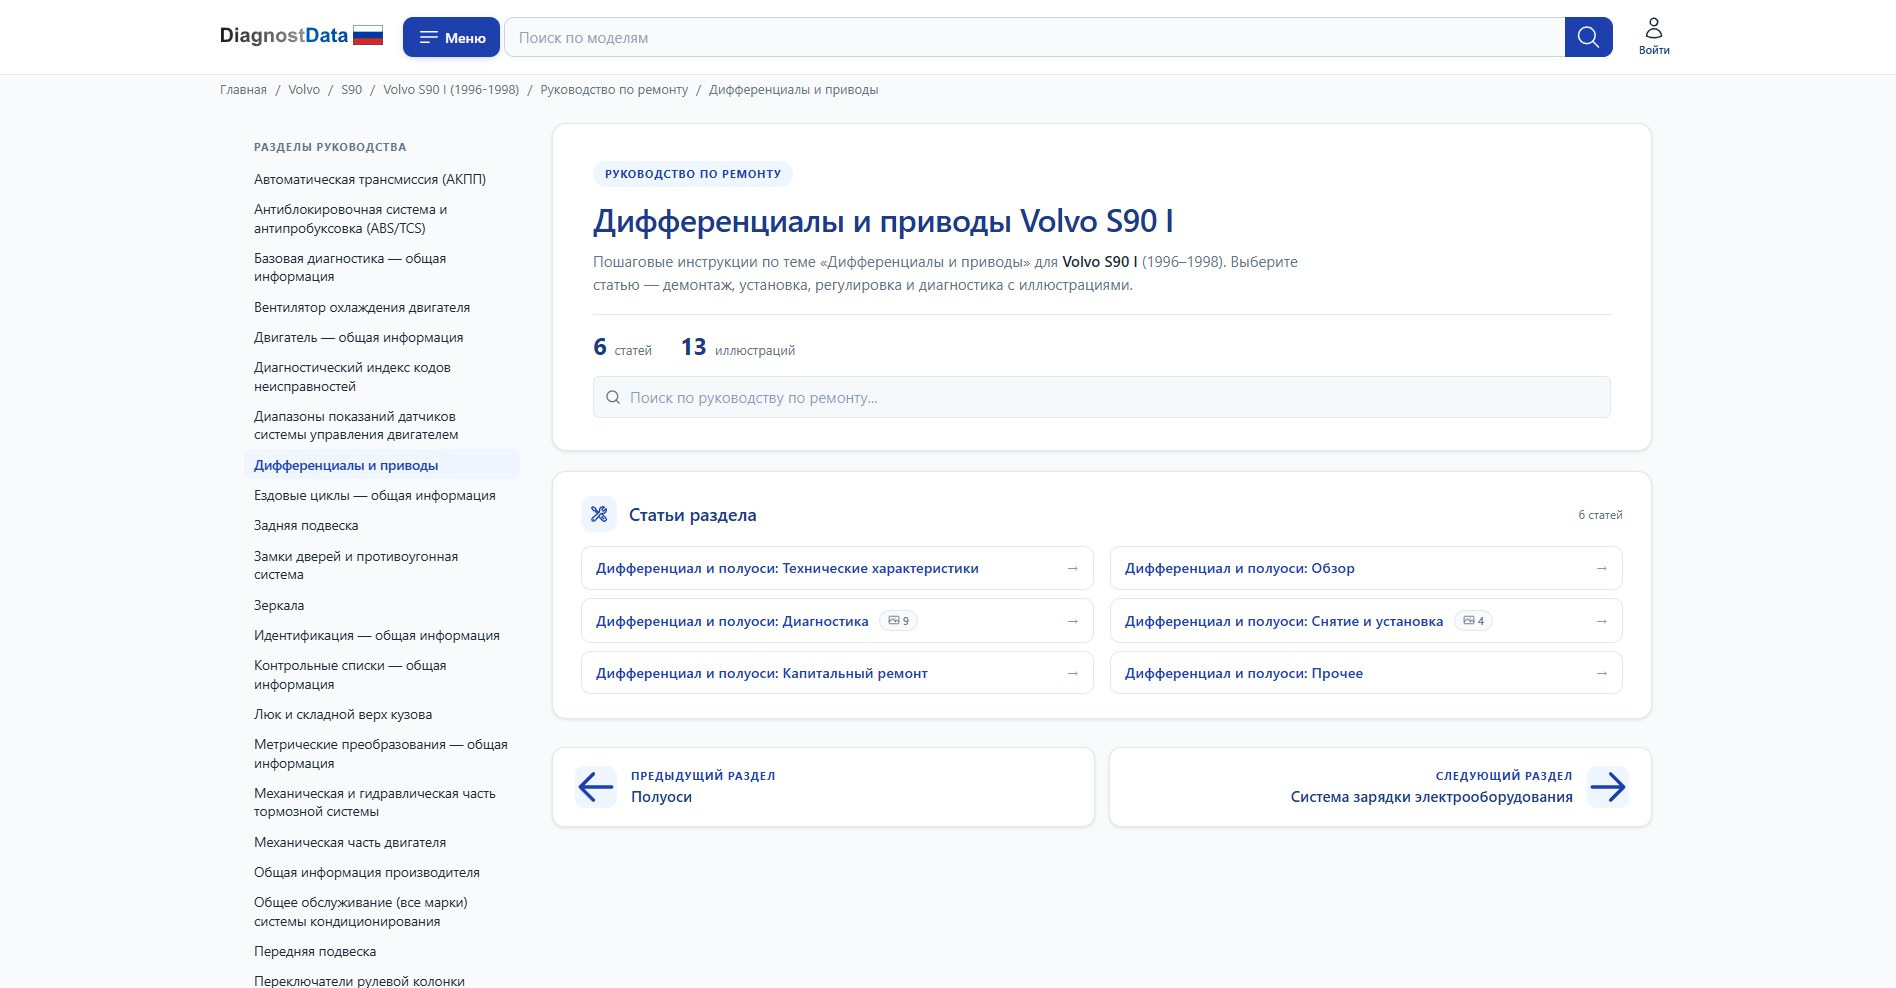Screen dimensions: 1896x988
Task: Click the 4 illustrations badge on Снятие и установка
Action: pos(1473,621)
